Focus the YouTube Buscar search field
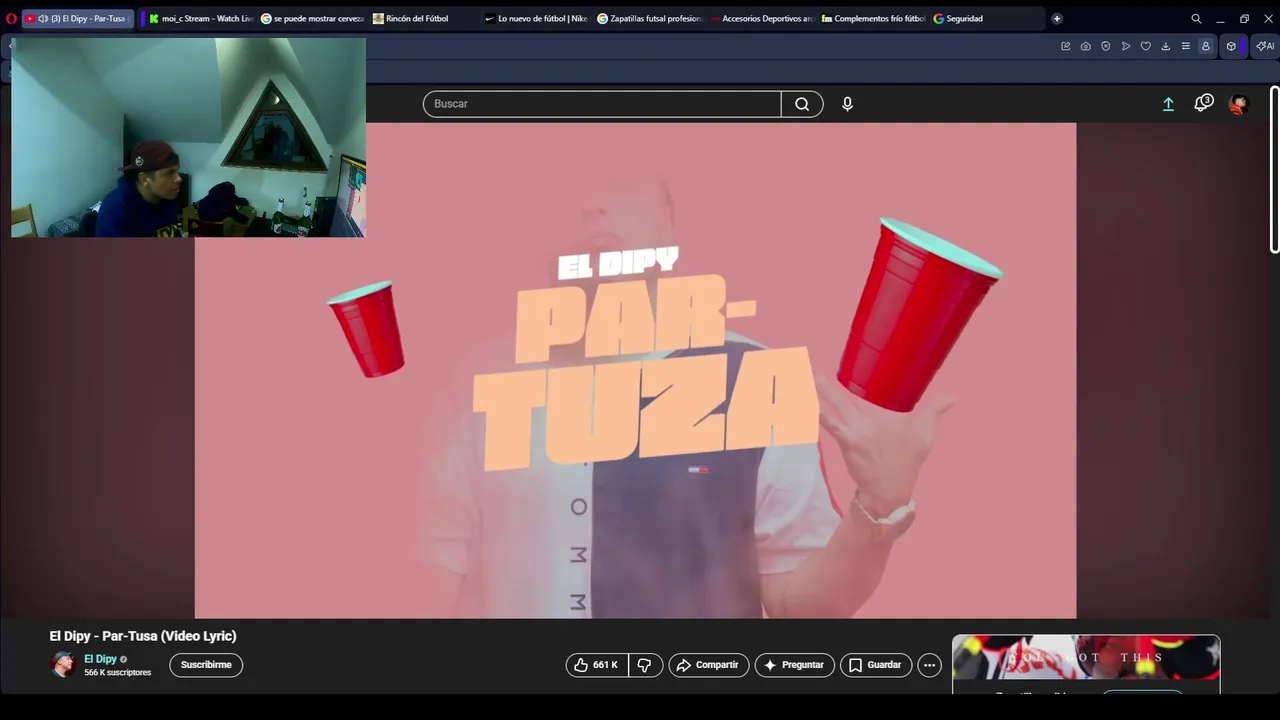Screen dimensions: 1280x720 click(602, 104)
